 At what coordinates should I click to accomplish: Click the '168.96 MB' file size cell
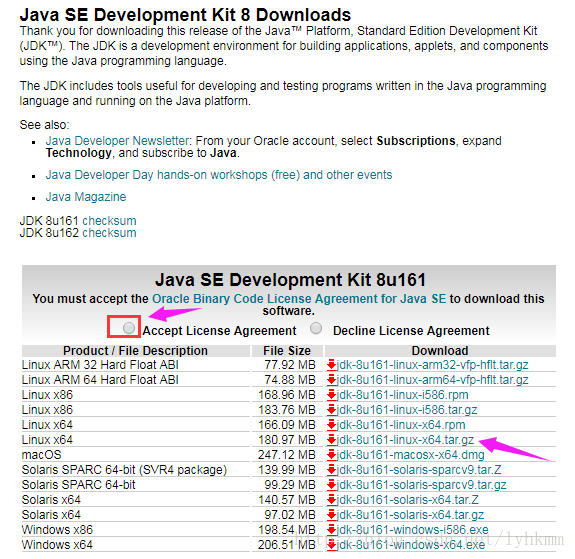[x=287, y=395]
